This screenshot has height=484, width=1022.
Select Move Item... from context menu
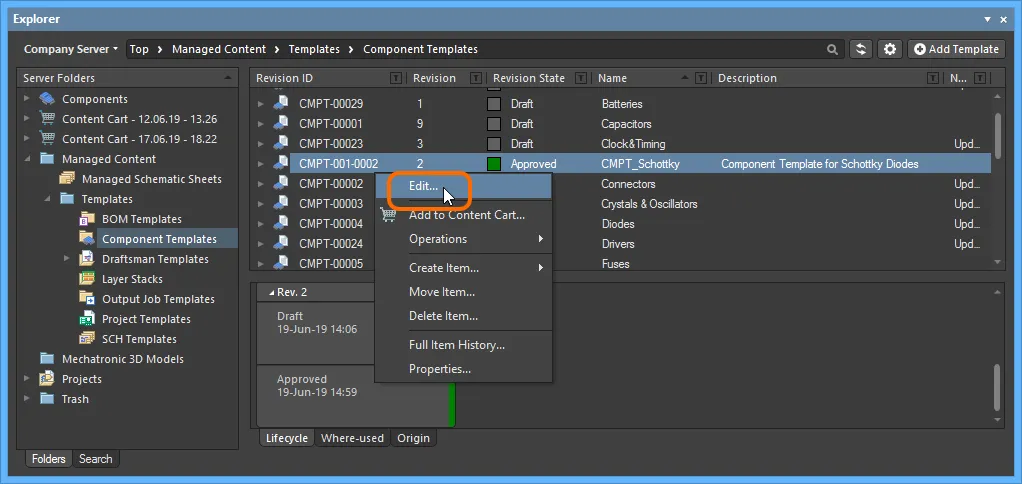pos(463,292)
